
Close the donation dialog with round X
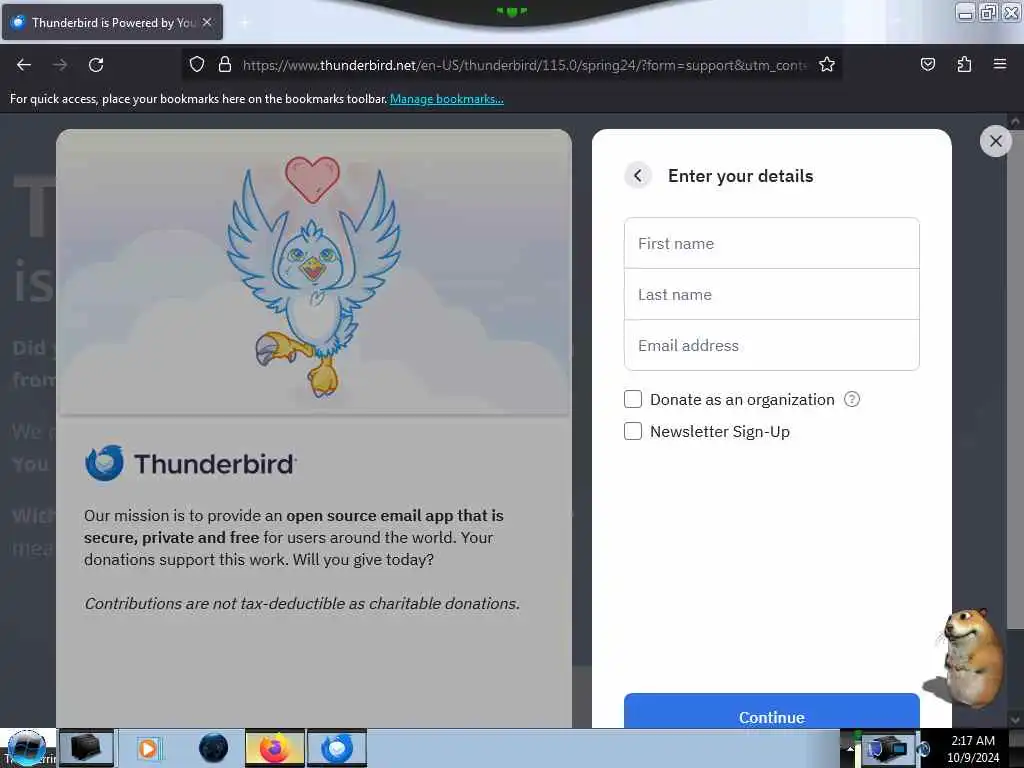point(995,141)
